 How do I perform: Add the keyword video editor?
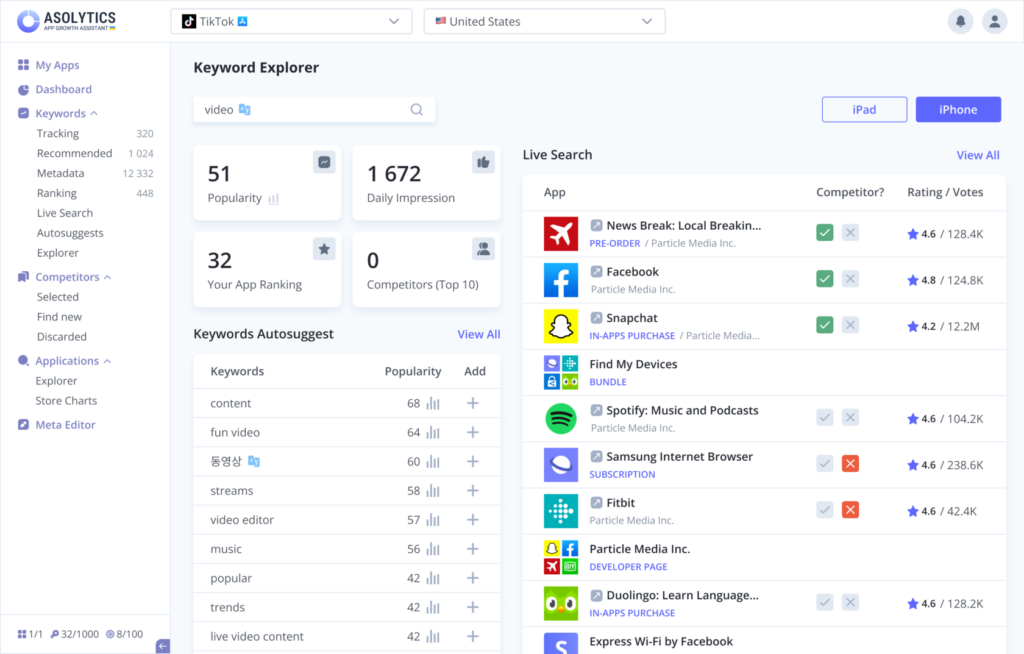pyautogui.click(x=473, y=520)
